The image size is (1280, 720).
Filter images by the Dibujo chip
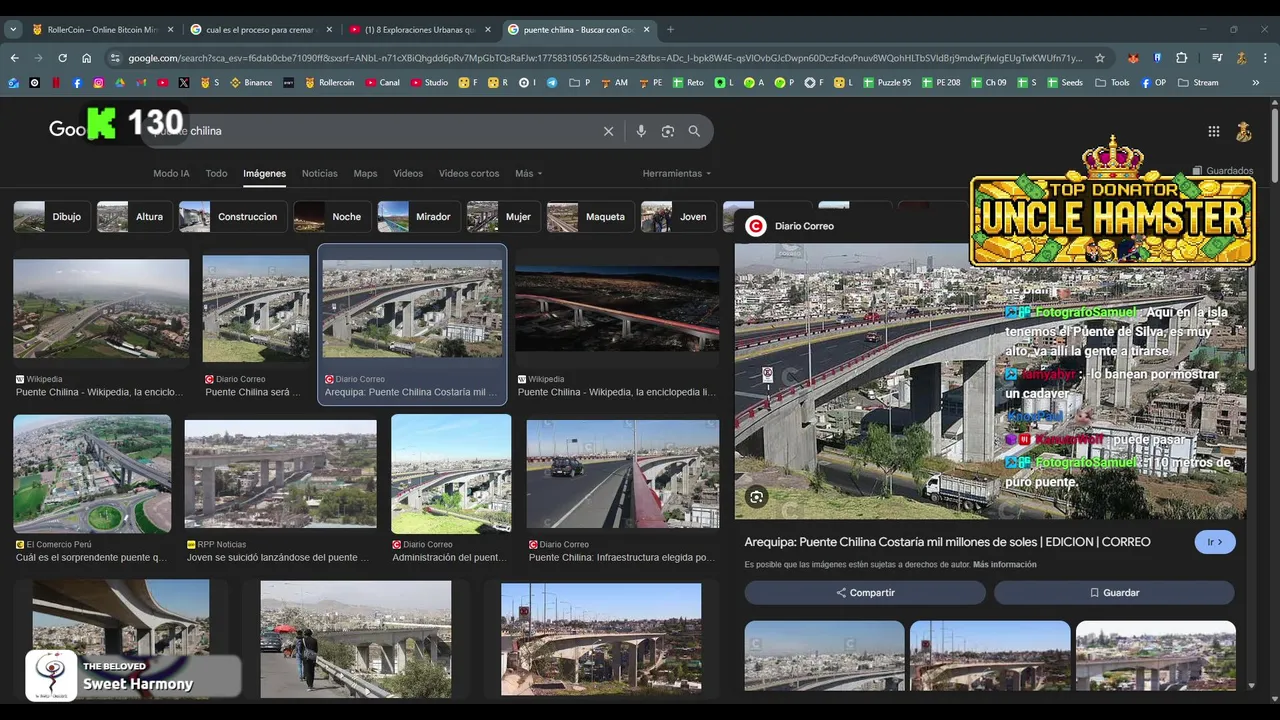click(x=52, y=217)
